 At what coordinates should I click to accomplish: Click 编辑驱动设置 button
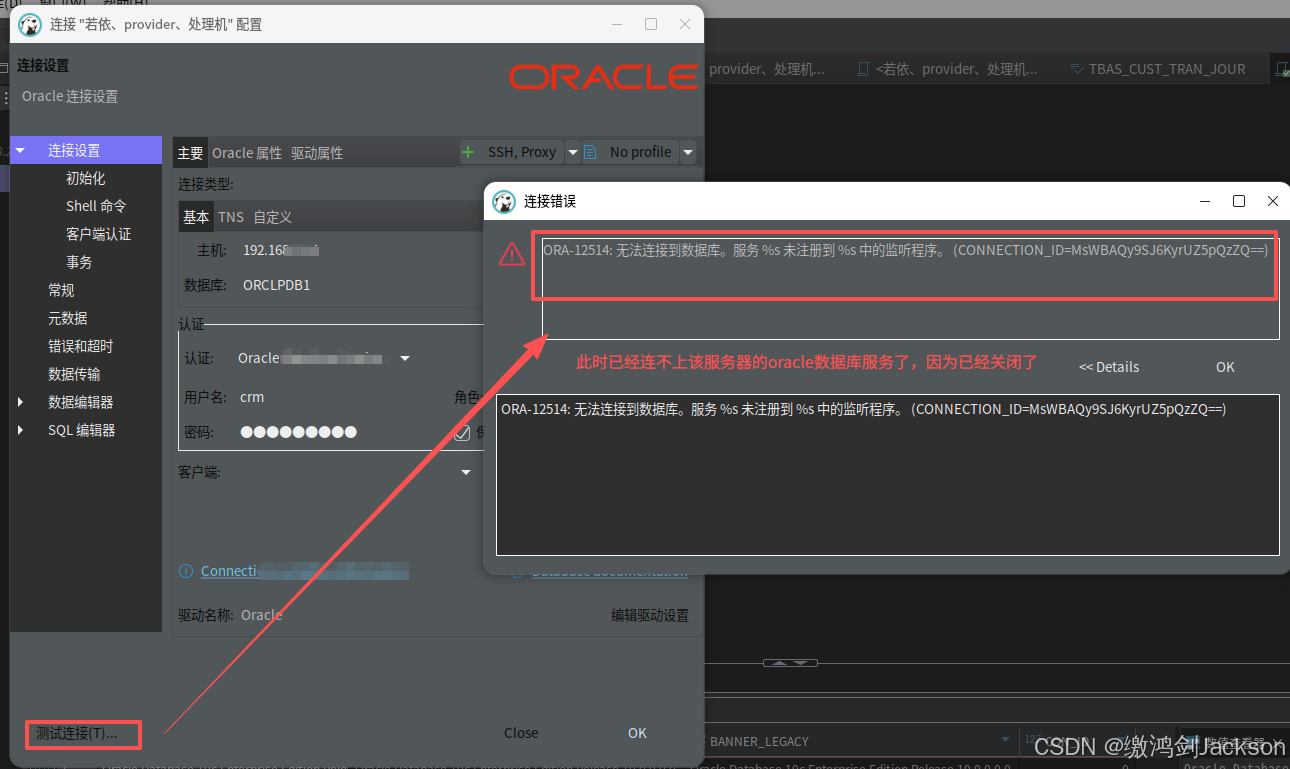pyautogui.click(x=650, y=615)
